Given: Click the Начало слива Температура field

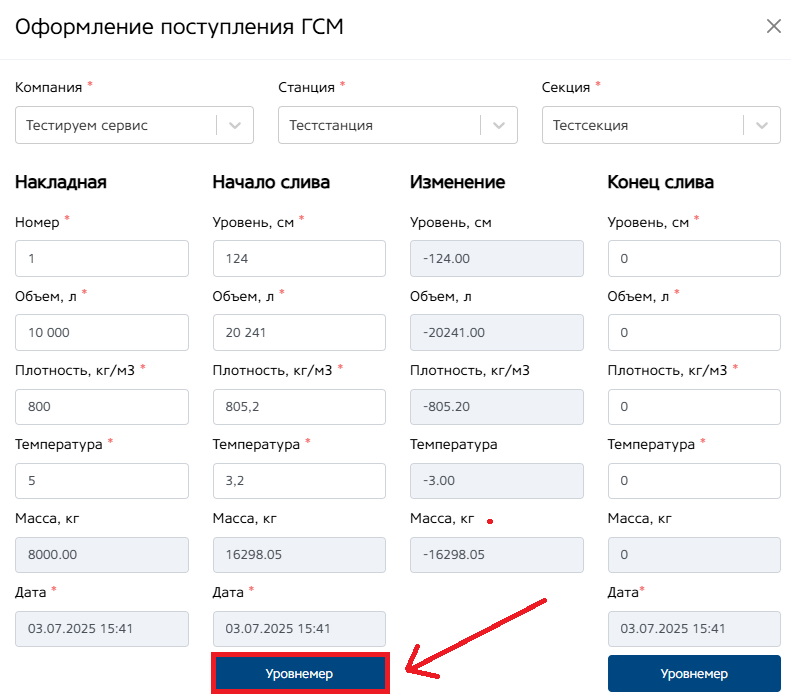Looking at the screenshot, I should [299, 481].
